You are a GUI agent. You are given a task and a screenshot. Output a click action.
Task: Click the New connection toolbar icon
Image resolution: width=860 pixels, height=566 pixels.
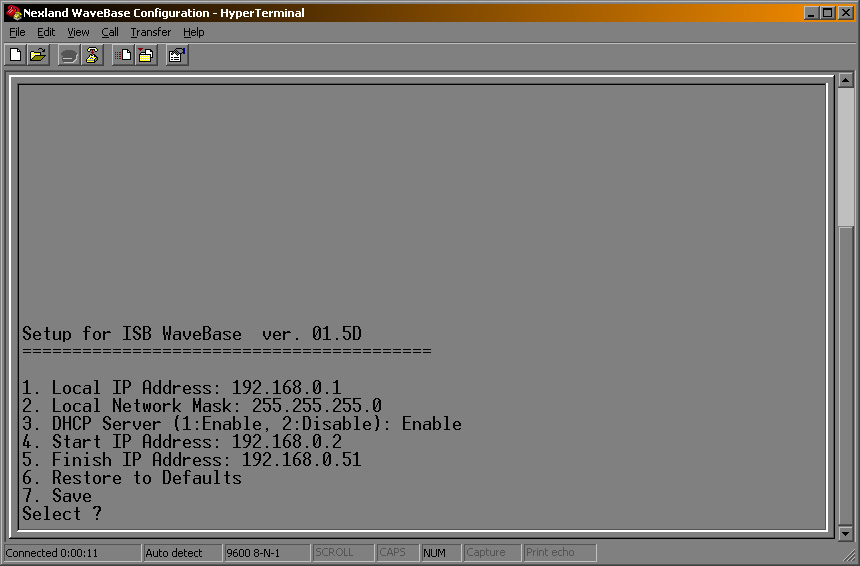[x=16, y=56]
